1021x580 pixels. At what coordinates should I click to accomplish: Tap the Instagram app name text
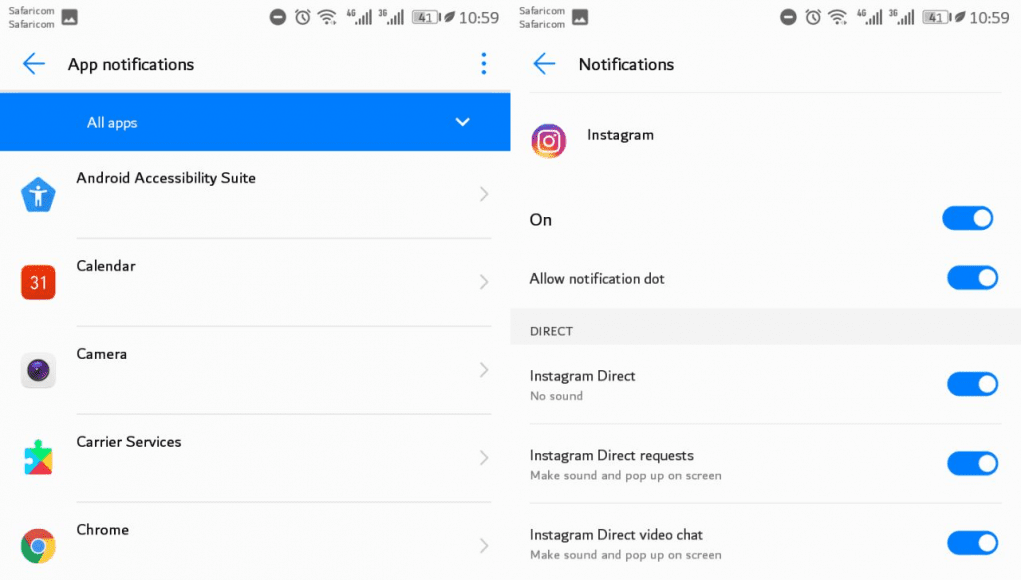(620, 135)
